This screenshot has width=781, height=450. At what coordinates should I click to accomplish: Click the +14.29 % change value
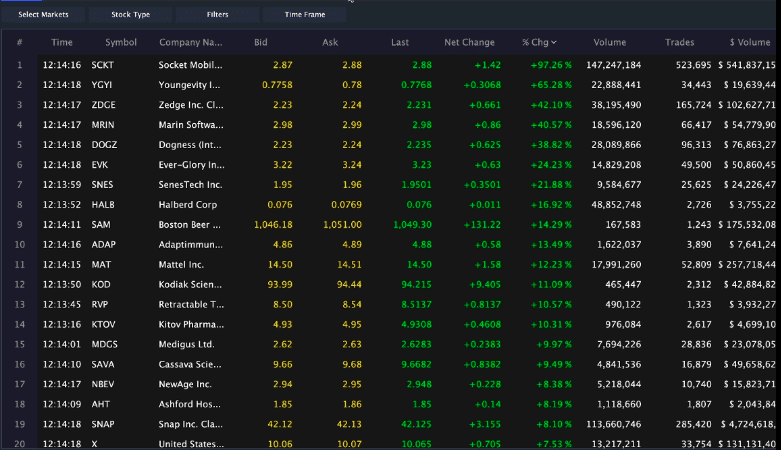551,225
